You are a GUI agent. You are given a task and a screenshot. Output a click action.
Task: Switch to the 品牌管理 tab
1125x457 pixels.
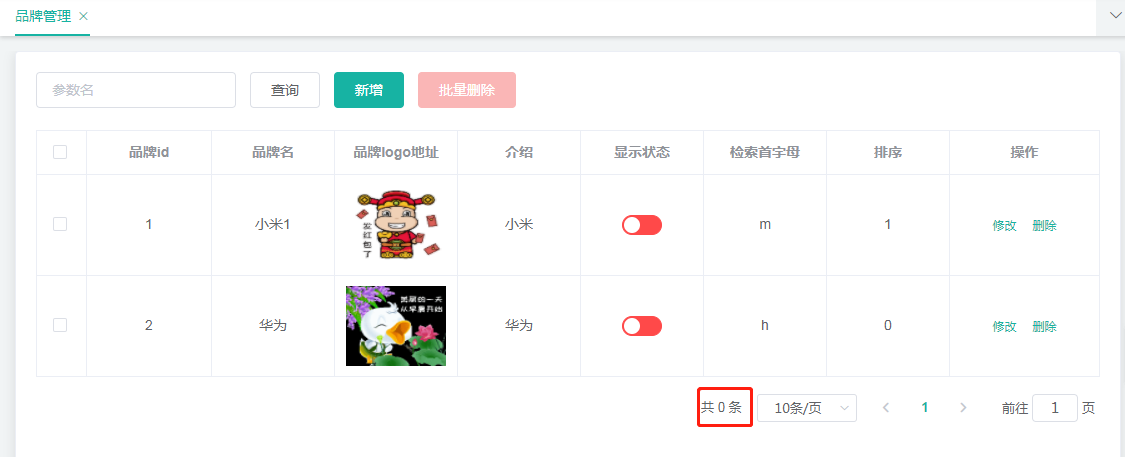pos(43,16)
